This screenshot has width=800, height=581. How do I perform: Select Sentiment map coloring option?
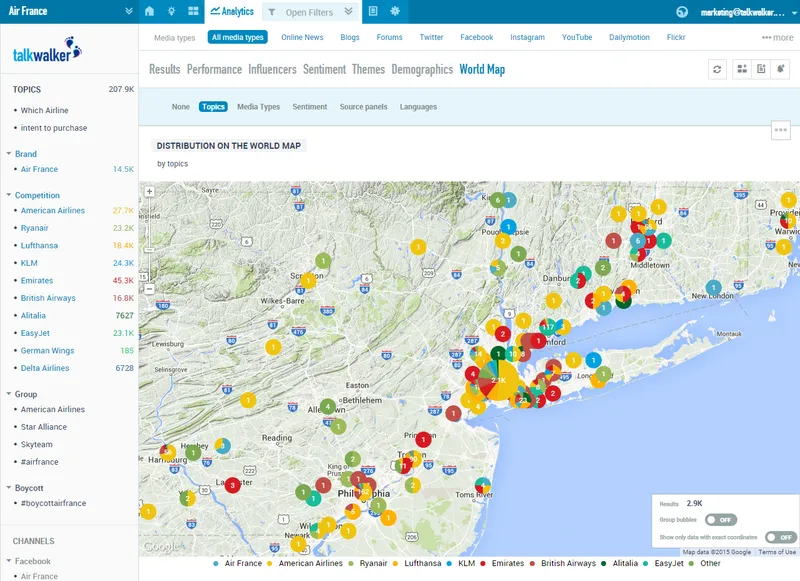pos(310,107)
